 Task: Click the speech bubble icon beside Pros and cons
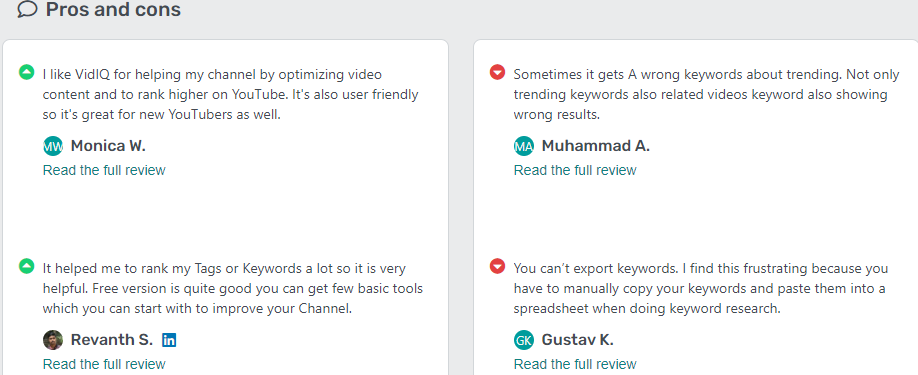[27, 9]
